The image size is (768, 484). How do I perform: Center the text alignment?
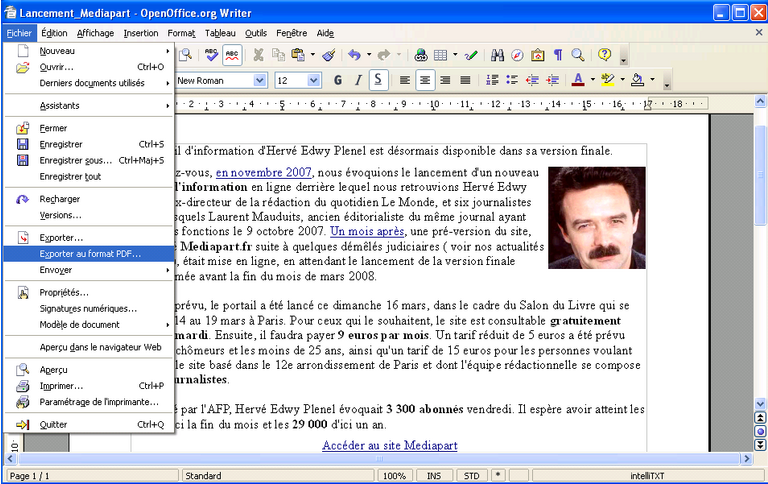point(425,80)
